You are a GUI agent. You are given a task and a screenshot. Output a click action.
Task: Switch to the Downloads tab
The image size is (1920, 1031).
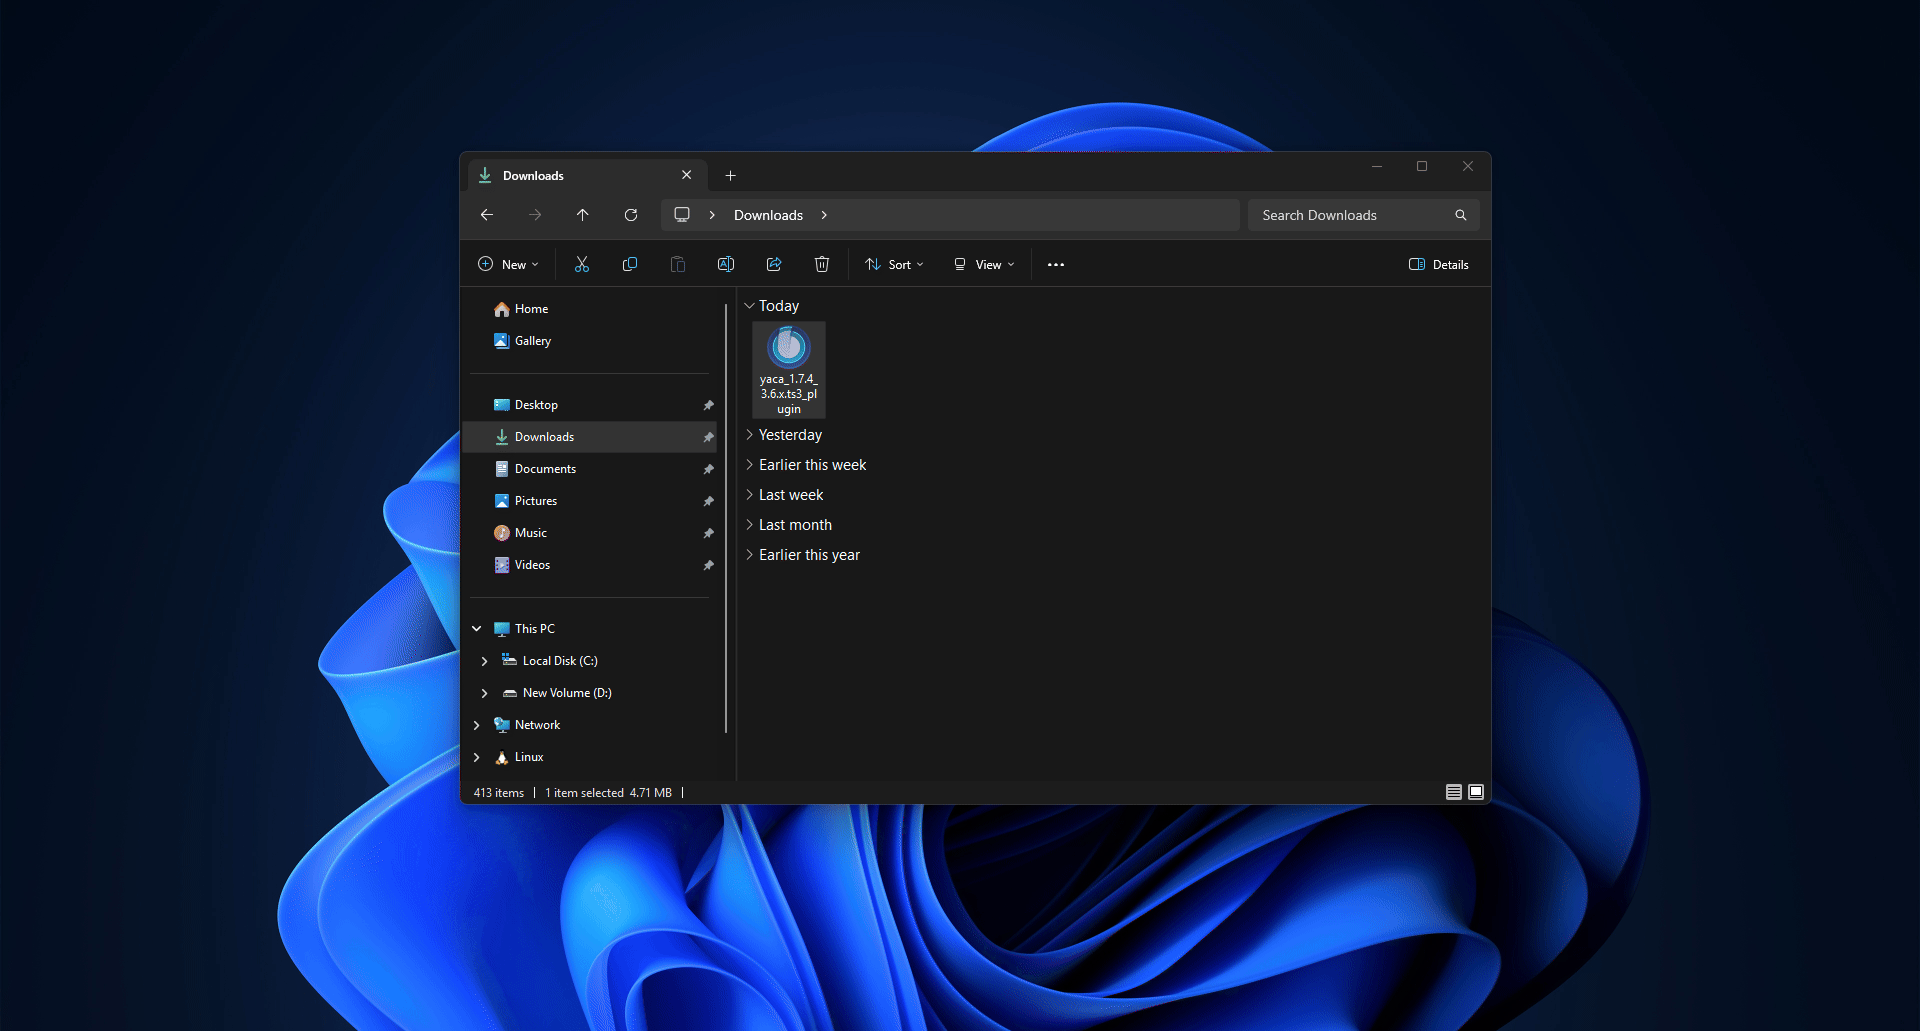coord(532,175)
